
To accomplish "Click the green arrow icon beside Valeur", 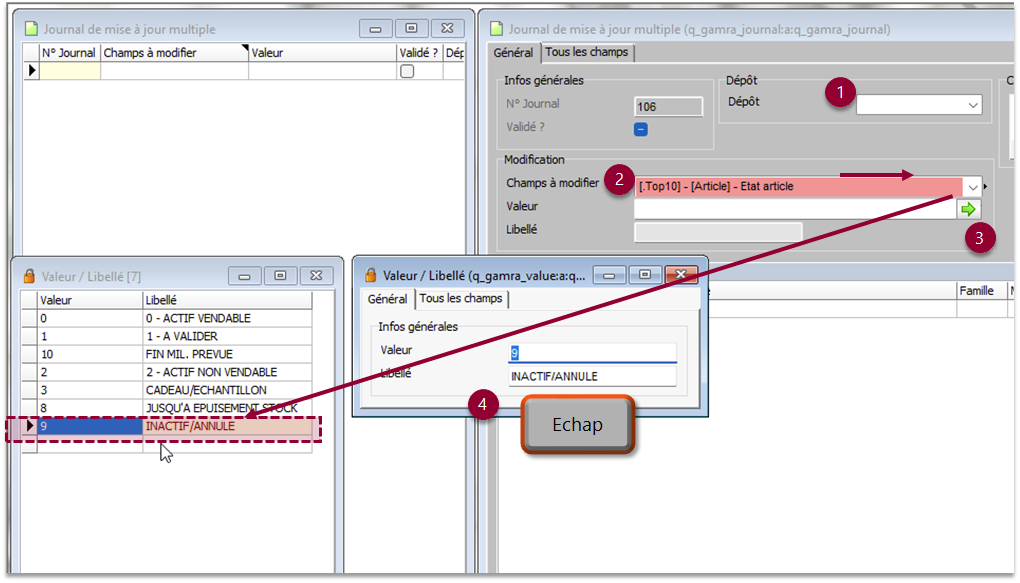I will pyautogui.click(x=968, y=209).
